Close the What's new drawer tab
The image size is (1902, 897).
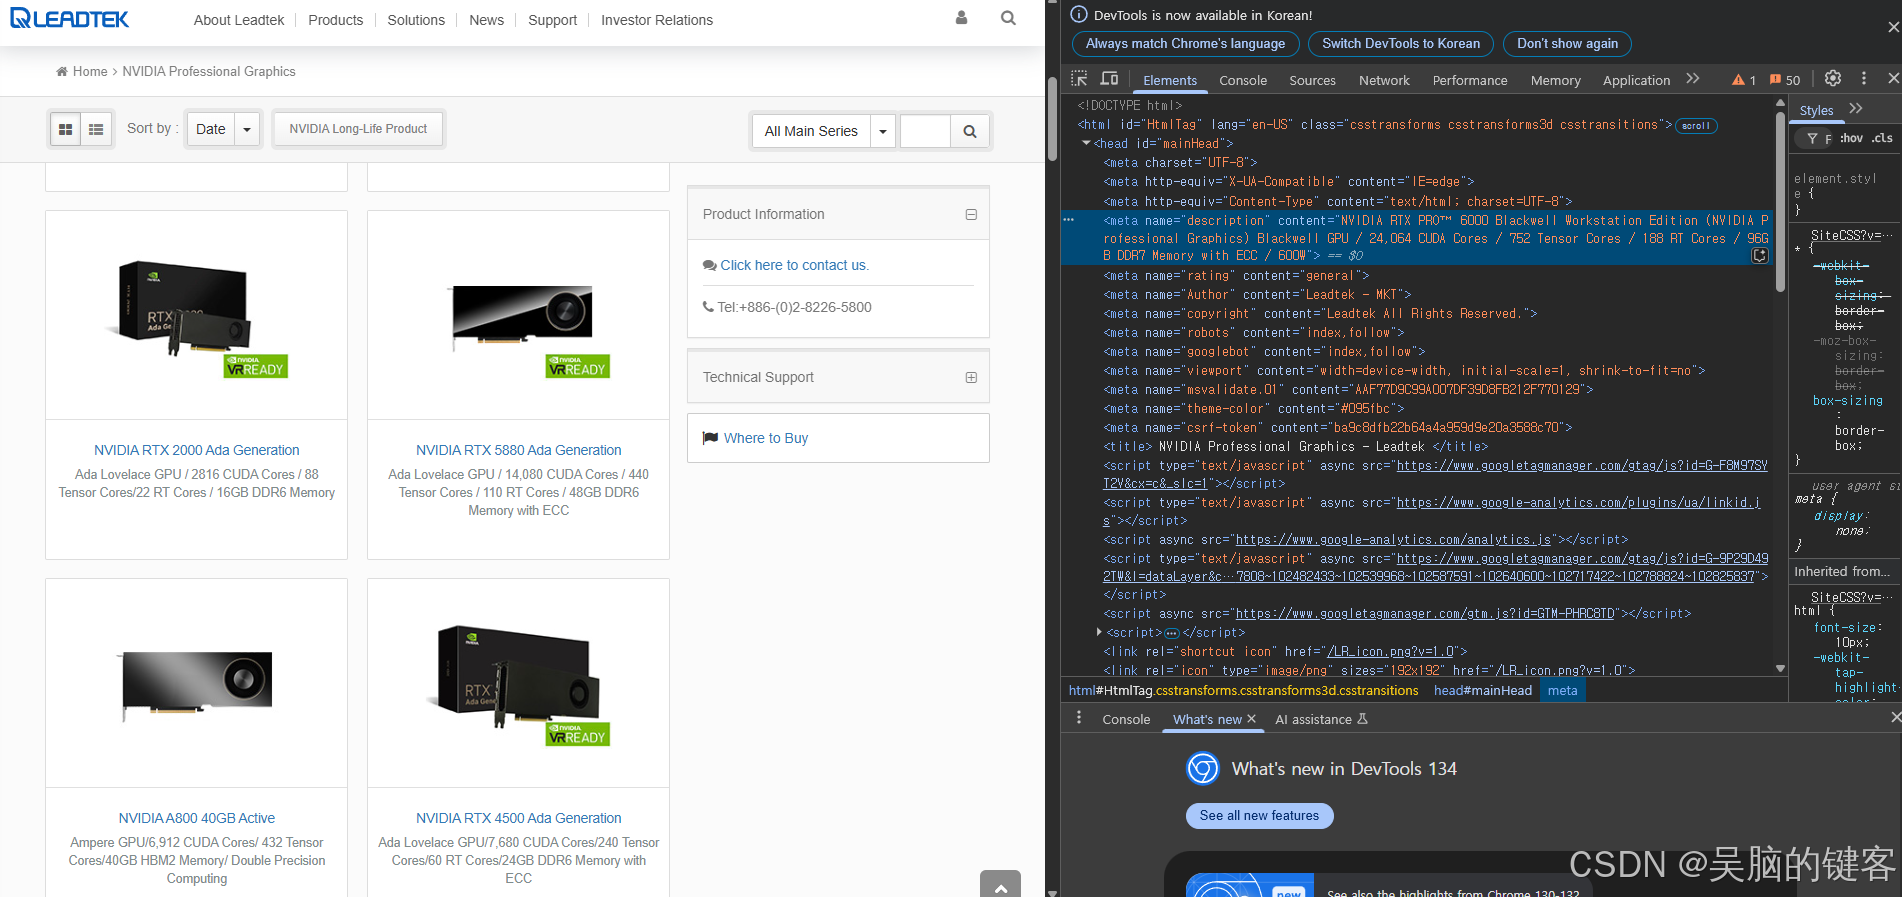[1251, 719]
